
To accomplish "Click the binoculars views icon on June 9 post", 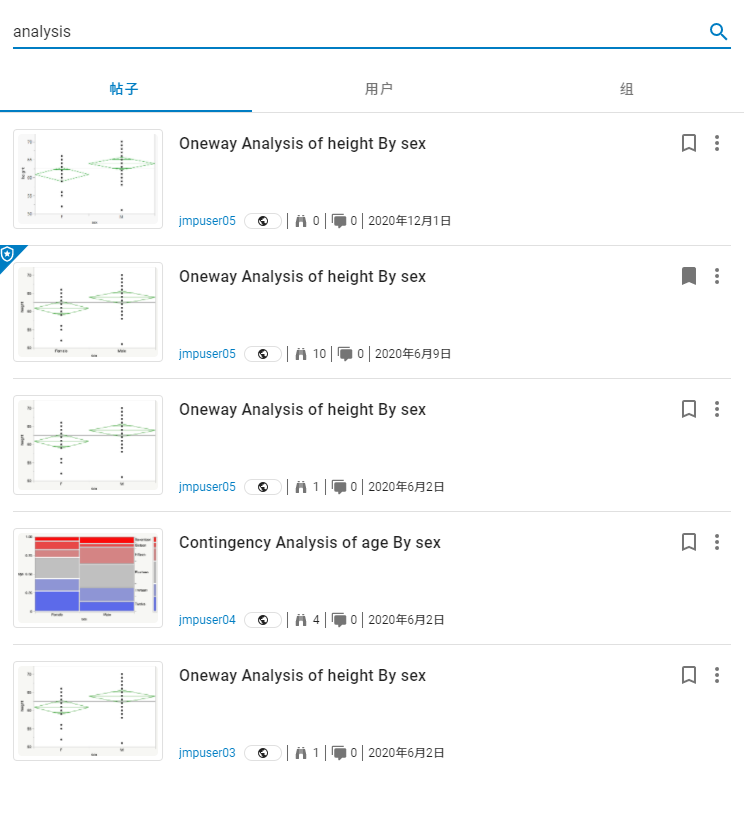I will coord(300,354).
